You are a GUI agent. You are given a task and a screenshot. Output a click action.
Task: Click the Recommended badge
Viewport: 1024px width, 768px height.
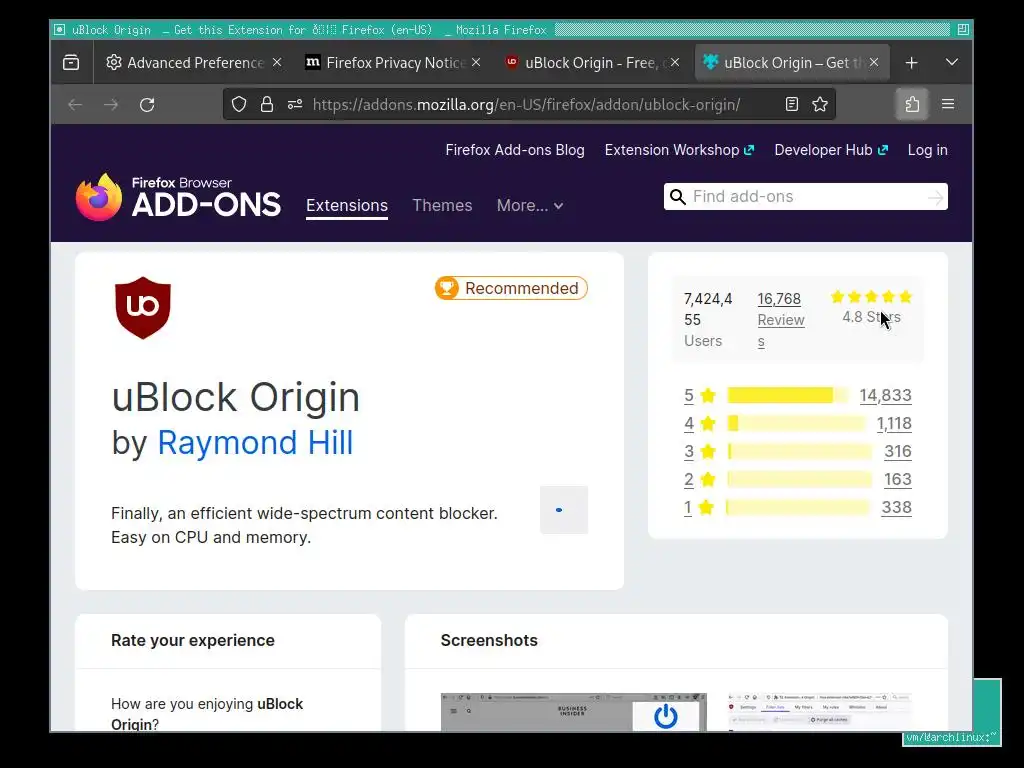(x=511, y=288)
